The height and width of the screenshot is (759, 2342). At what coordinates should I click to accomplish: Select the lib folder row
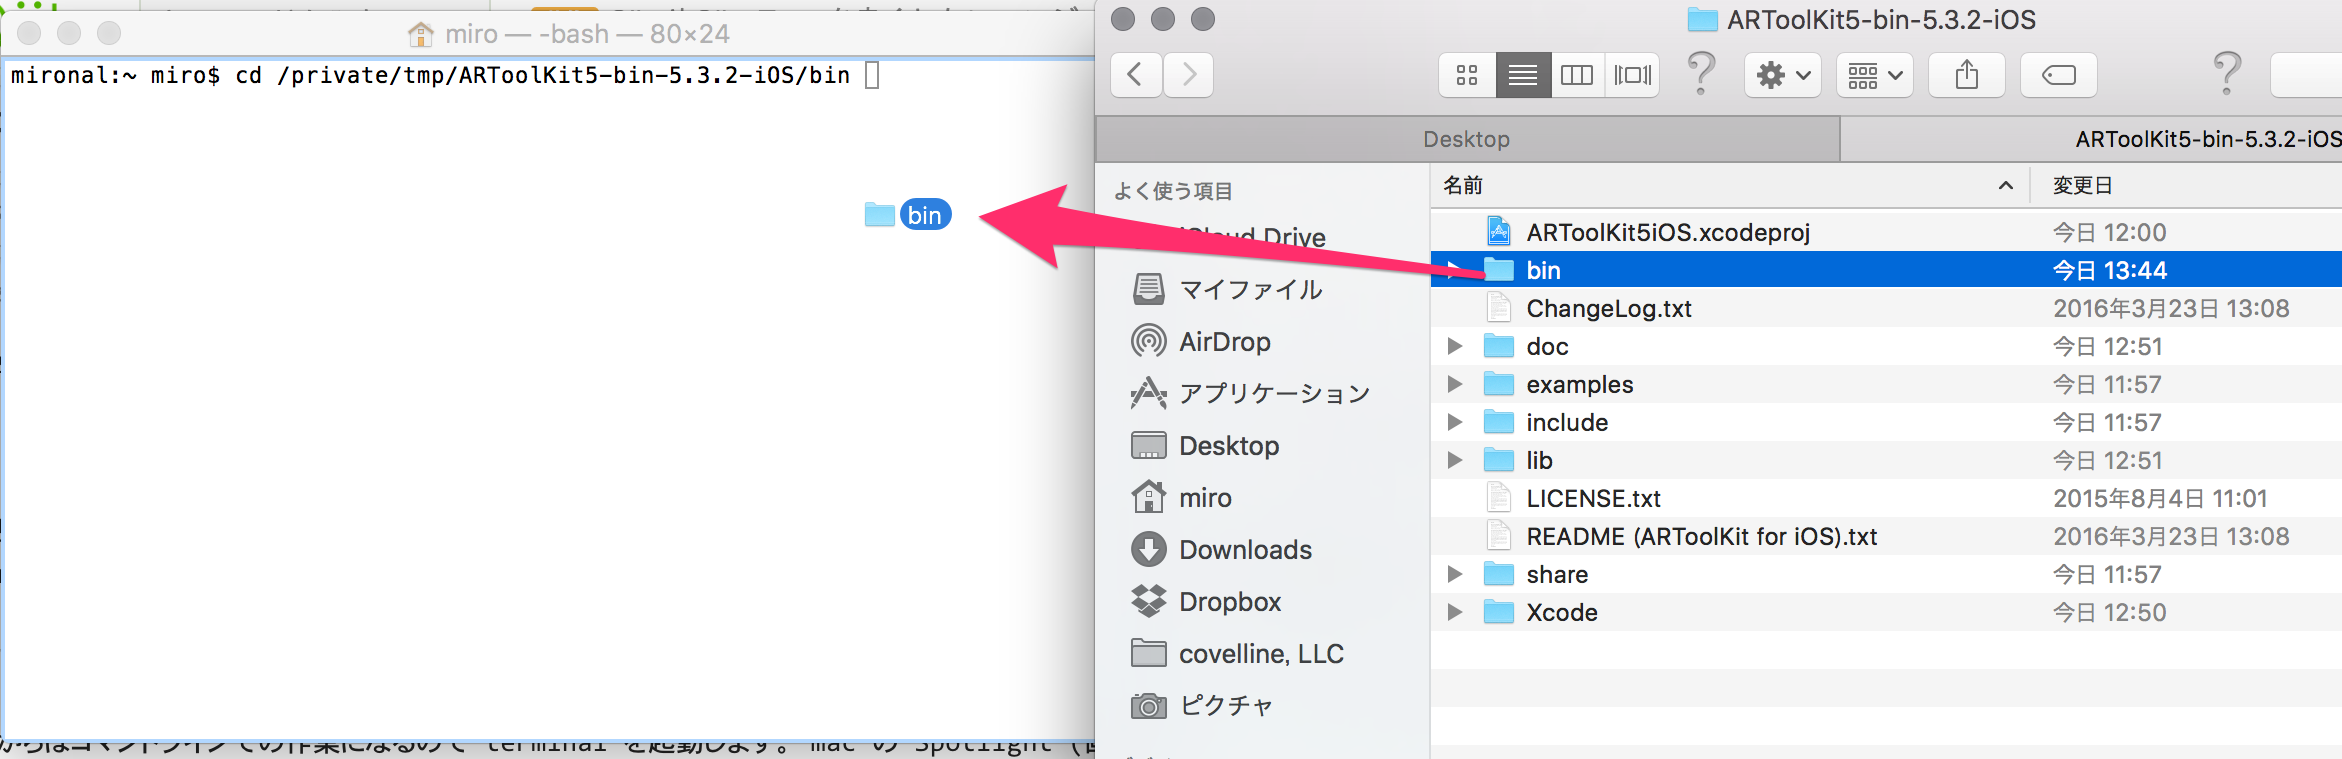click(1886, 461)
